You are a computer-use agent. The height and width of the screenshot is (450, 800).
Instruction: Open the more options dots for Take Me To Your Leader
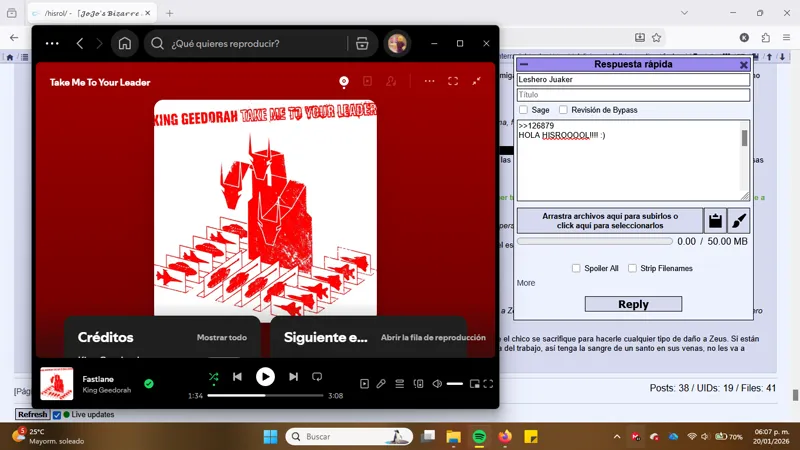430,81
